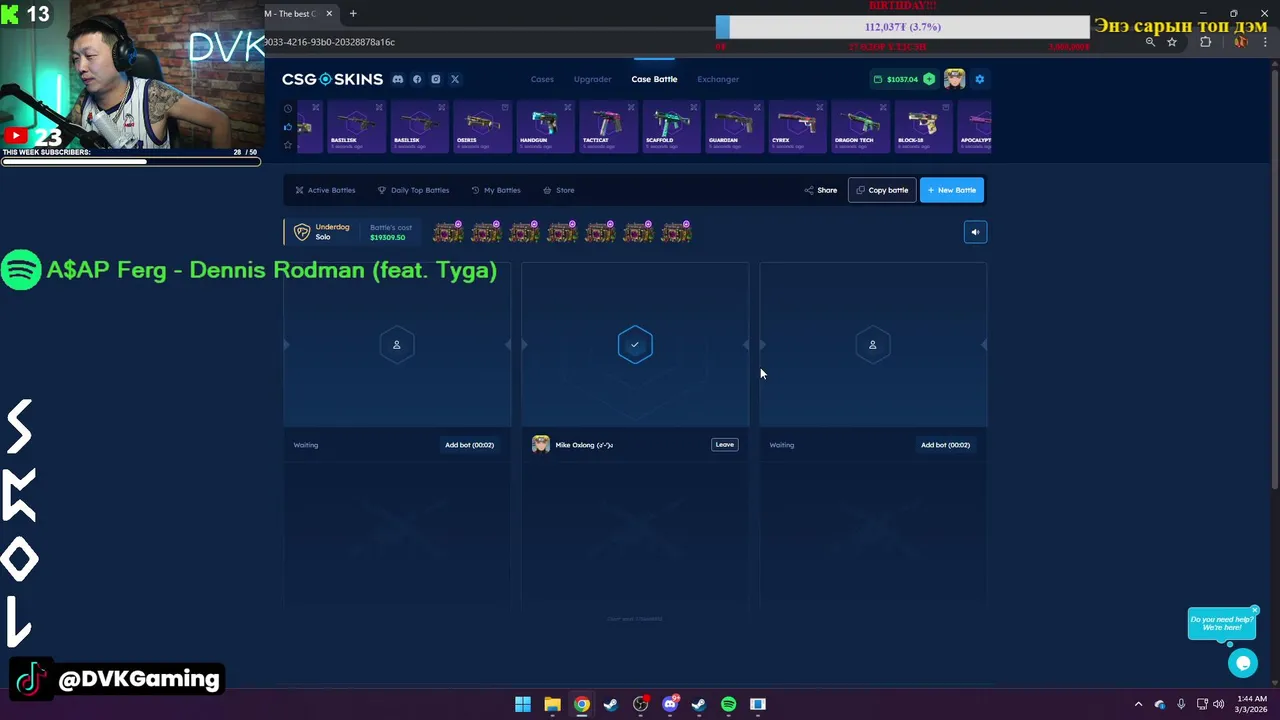The image size is (1280, 720).
Task: Open the Windows Start menu
Action: [523, 704]
